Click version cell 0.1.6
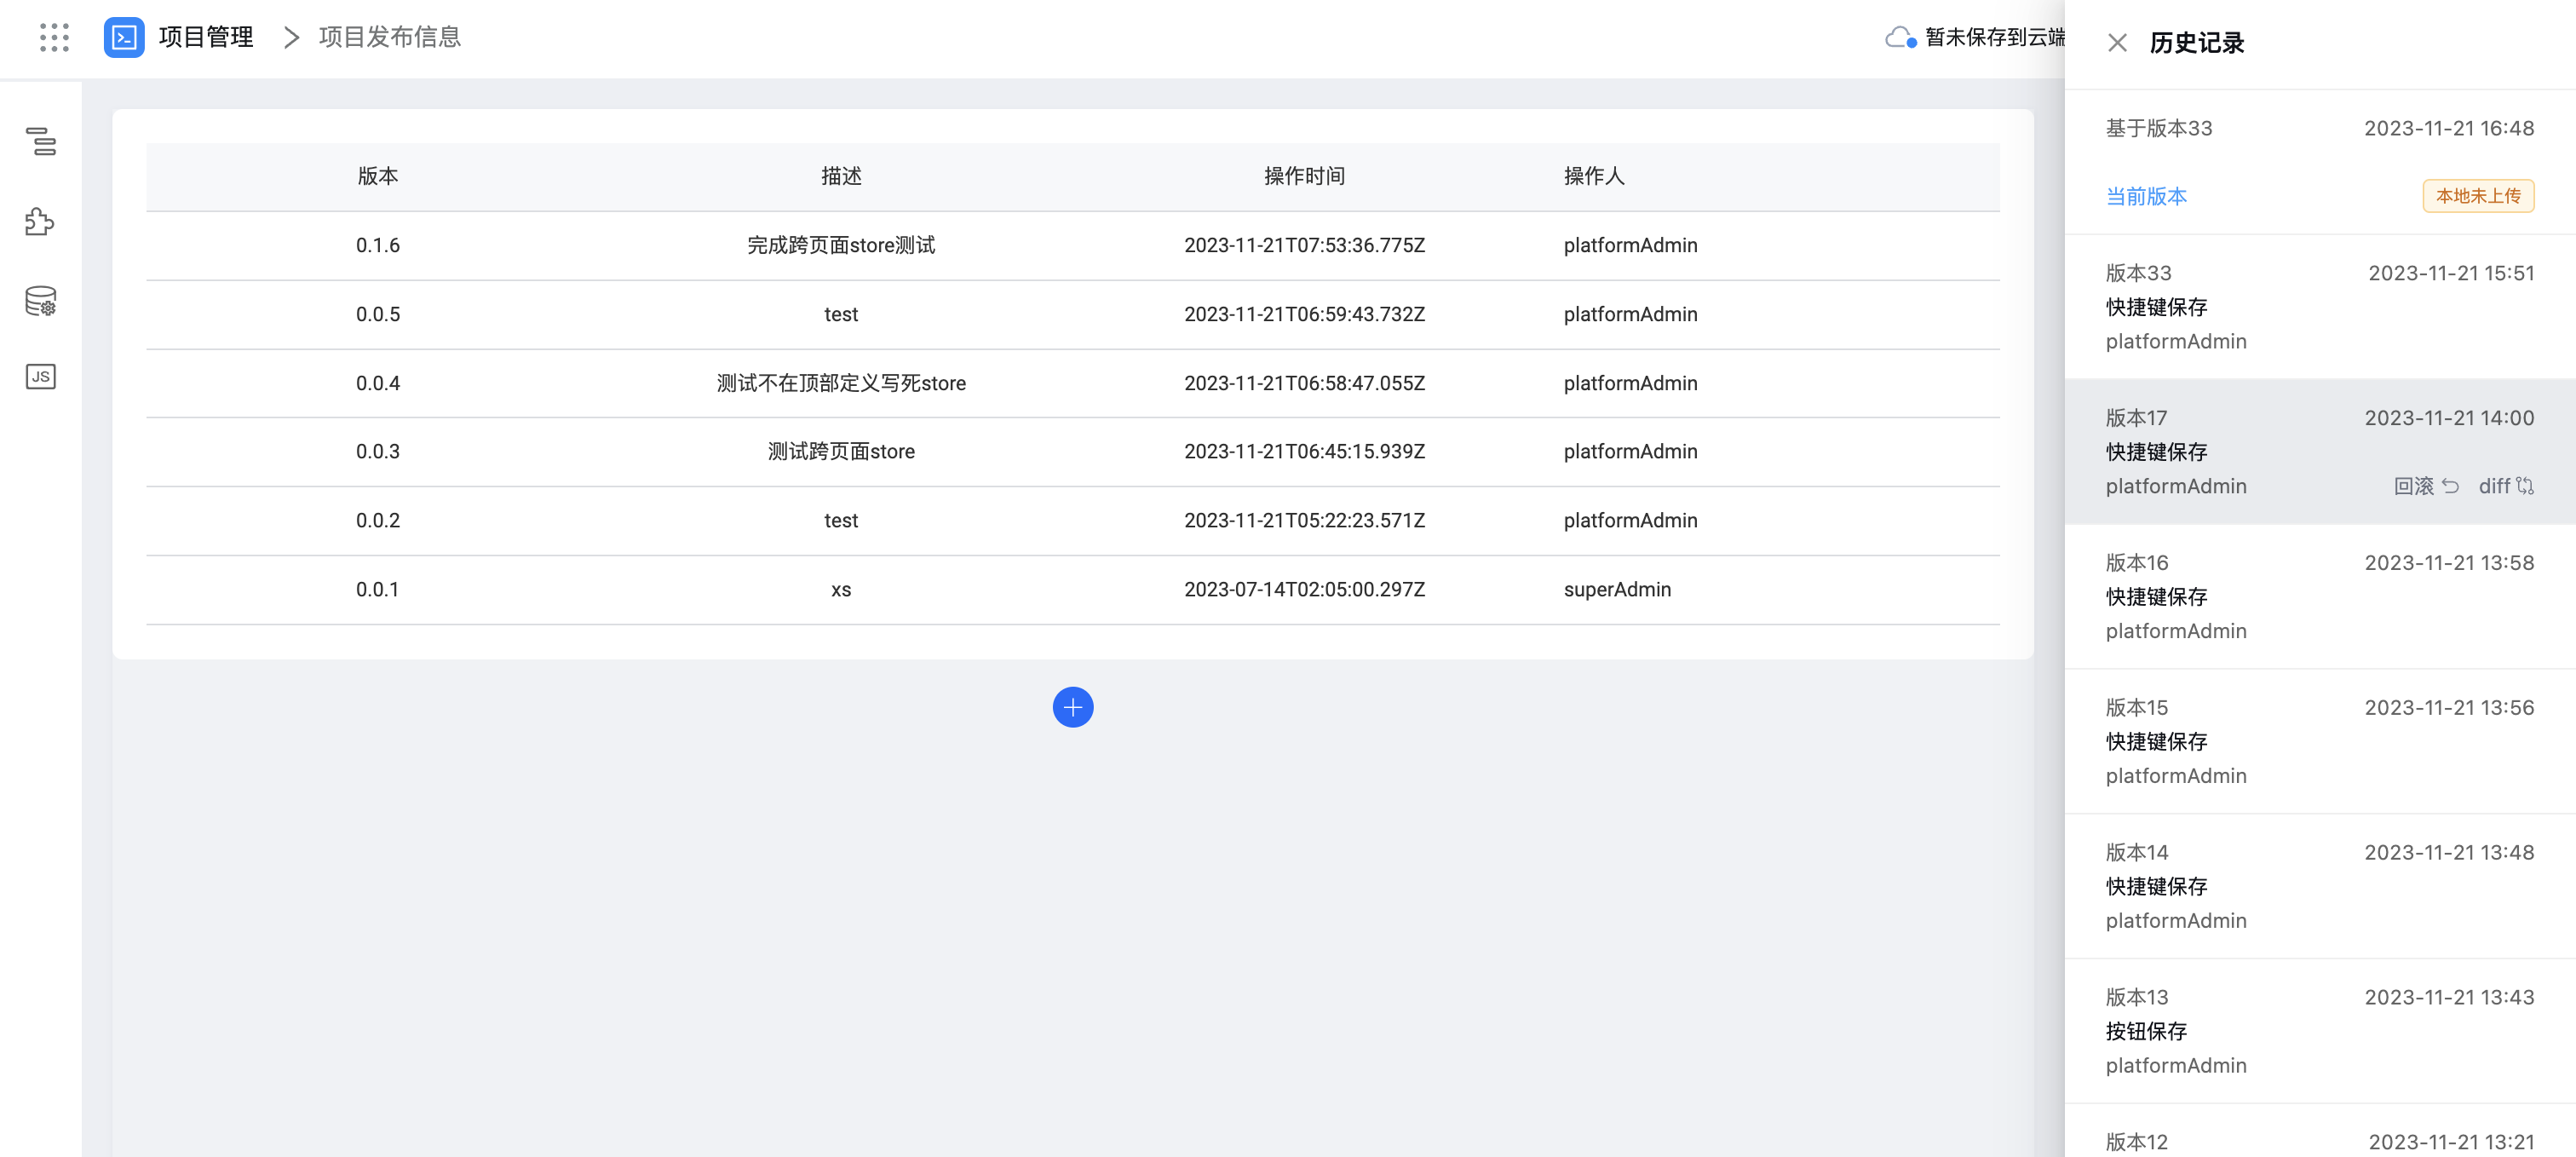The image size is (2576, 1157). (x=378, y=245)
